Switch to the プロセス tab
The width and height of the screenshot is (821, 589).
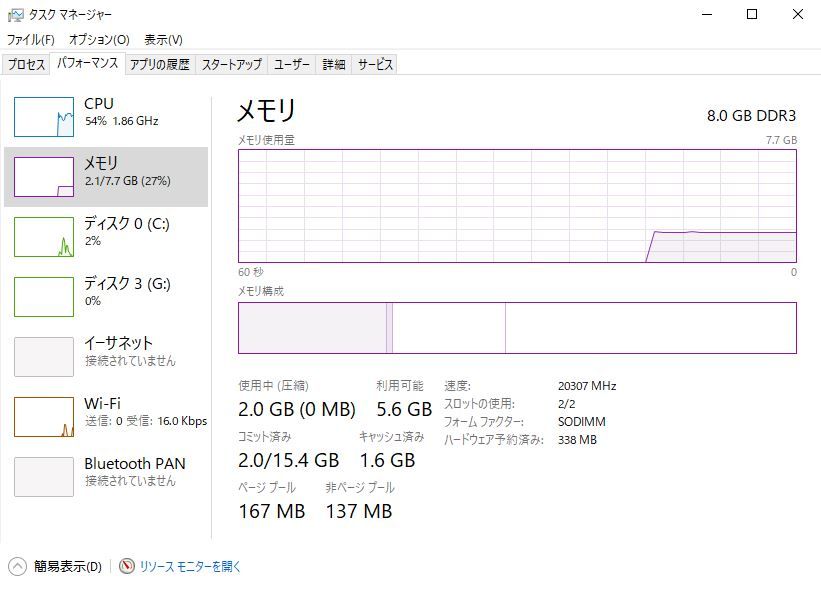(x=26, y=64)
